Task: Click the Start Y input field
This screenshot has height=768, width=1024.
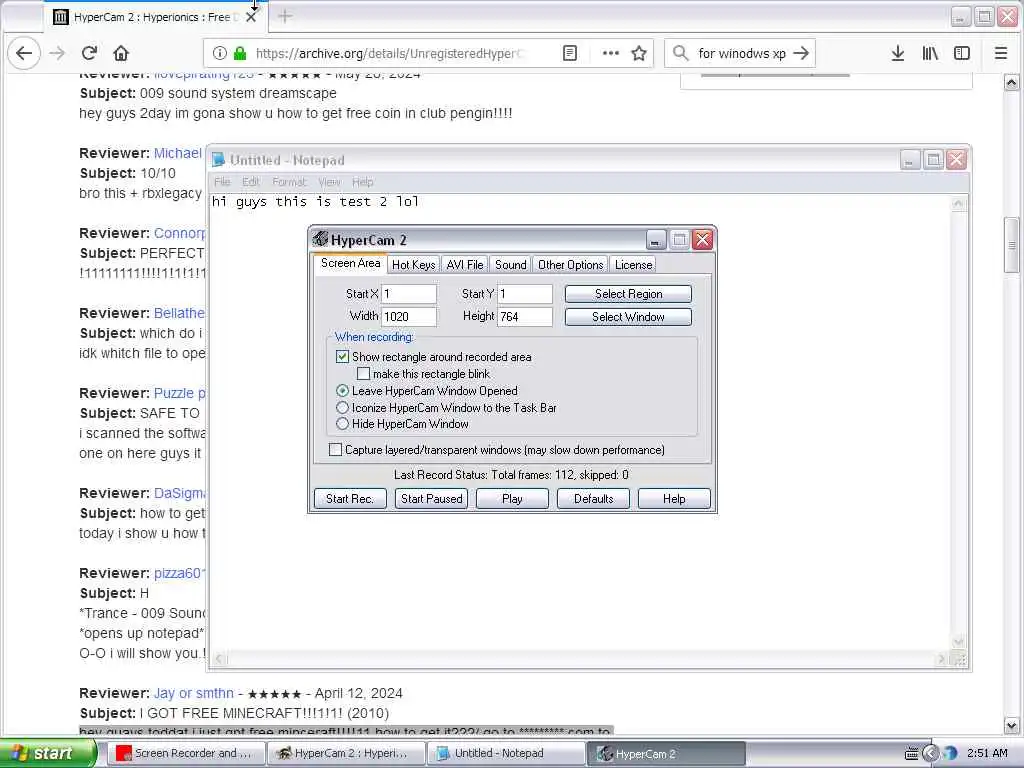Action: coord(525,294)
